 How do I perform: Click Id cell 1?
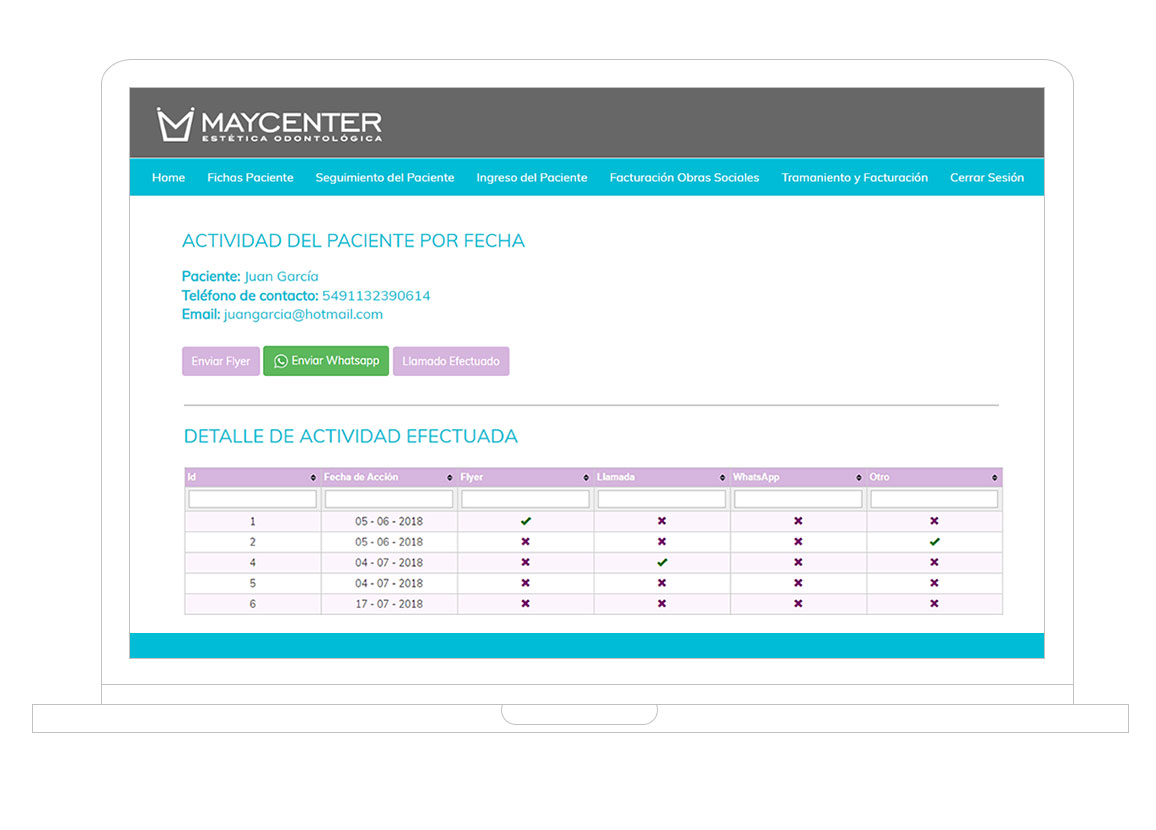point(252,521)
